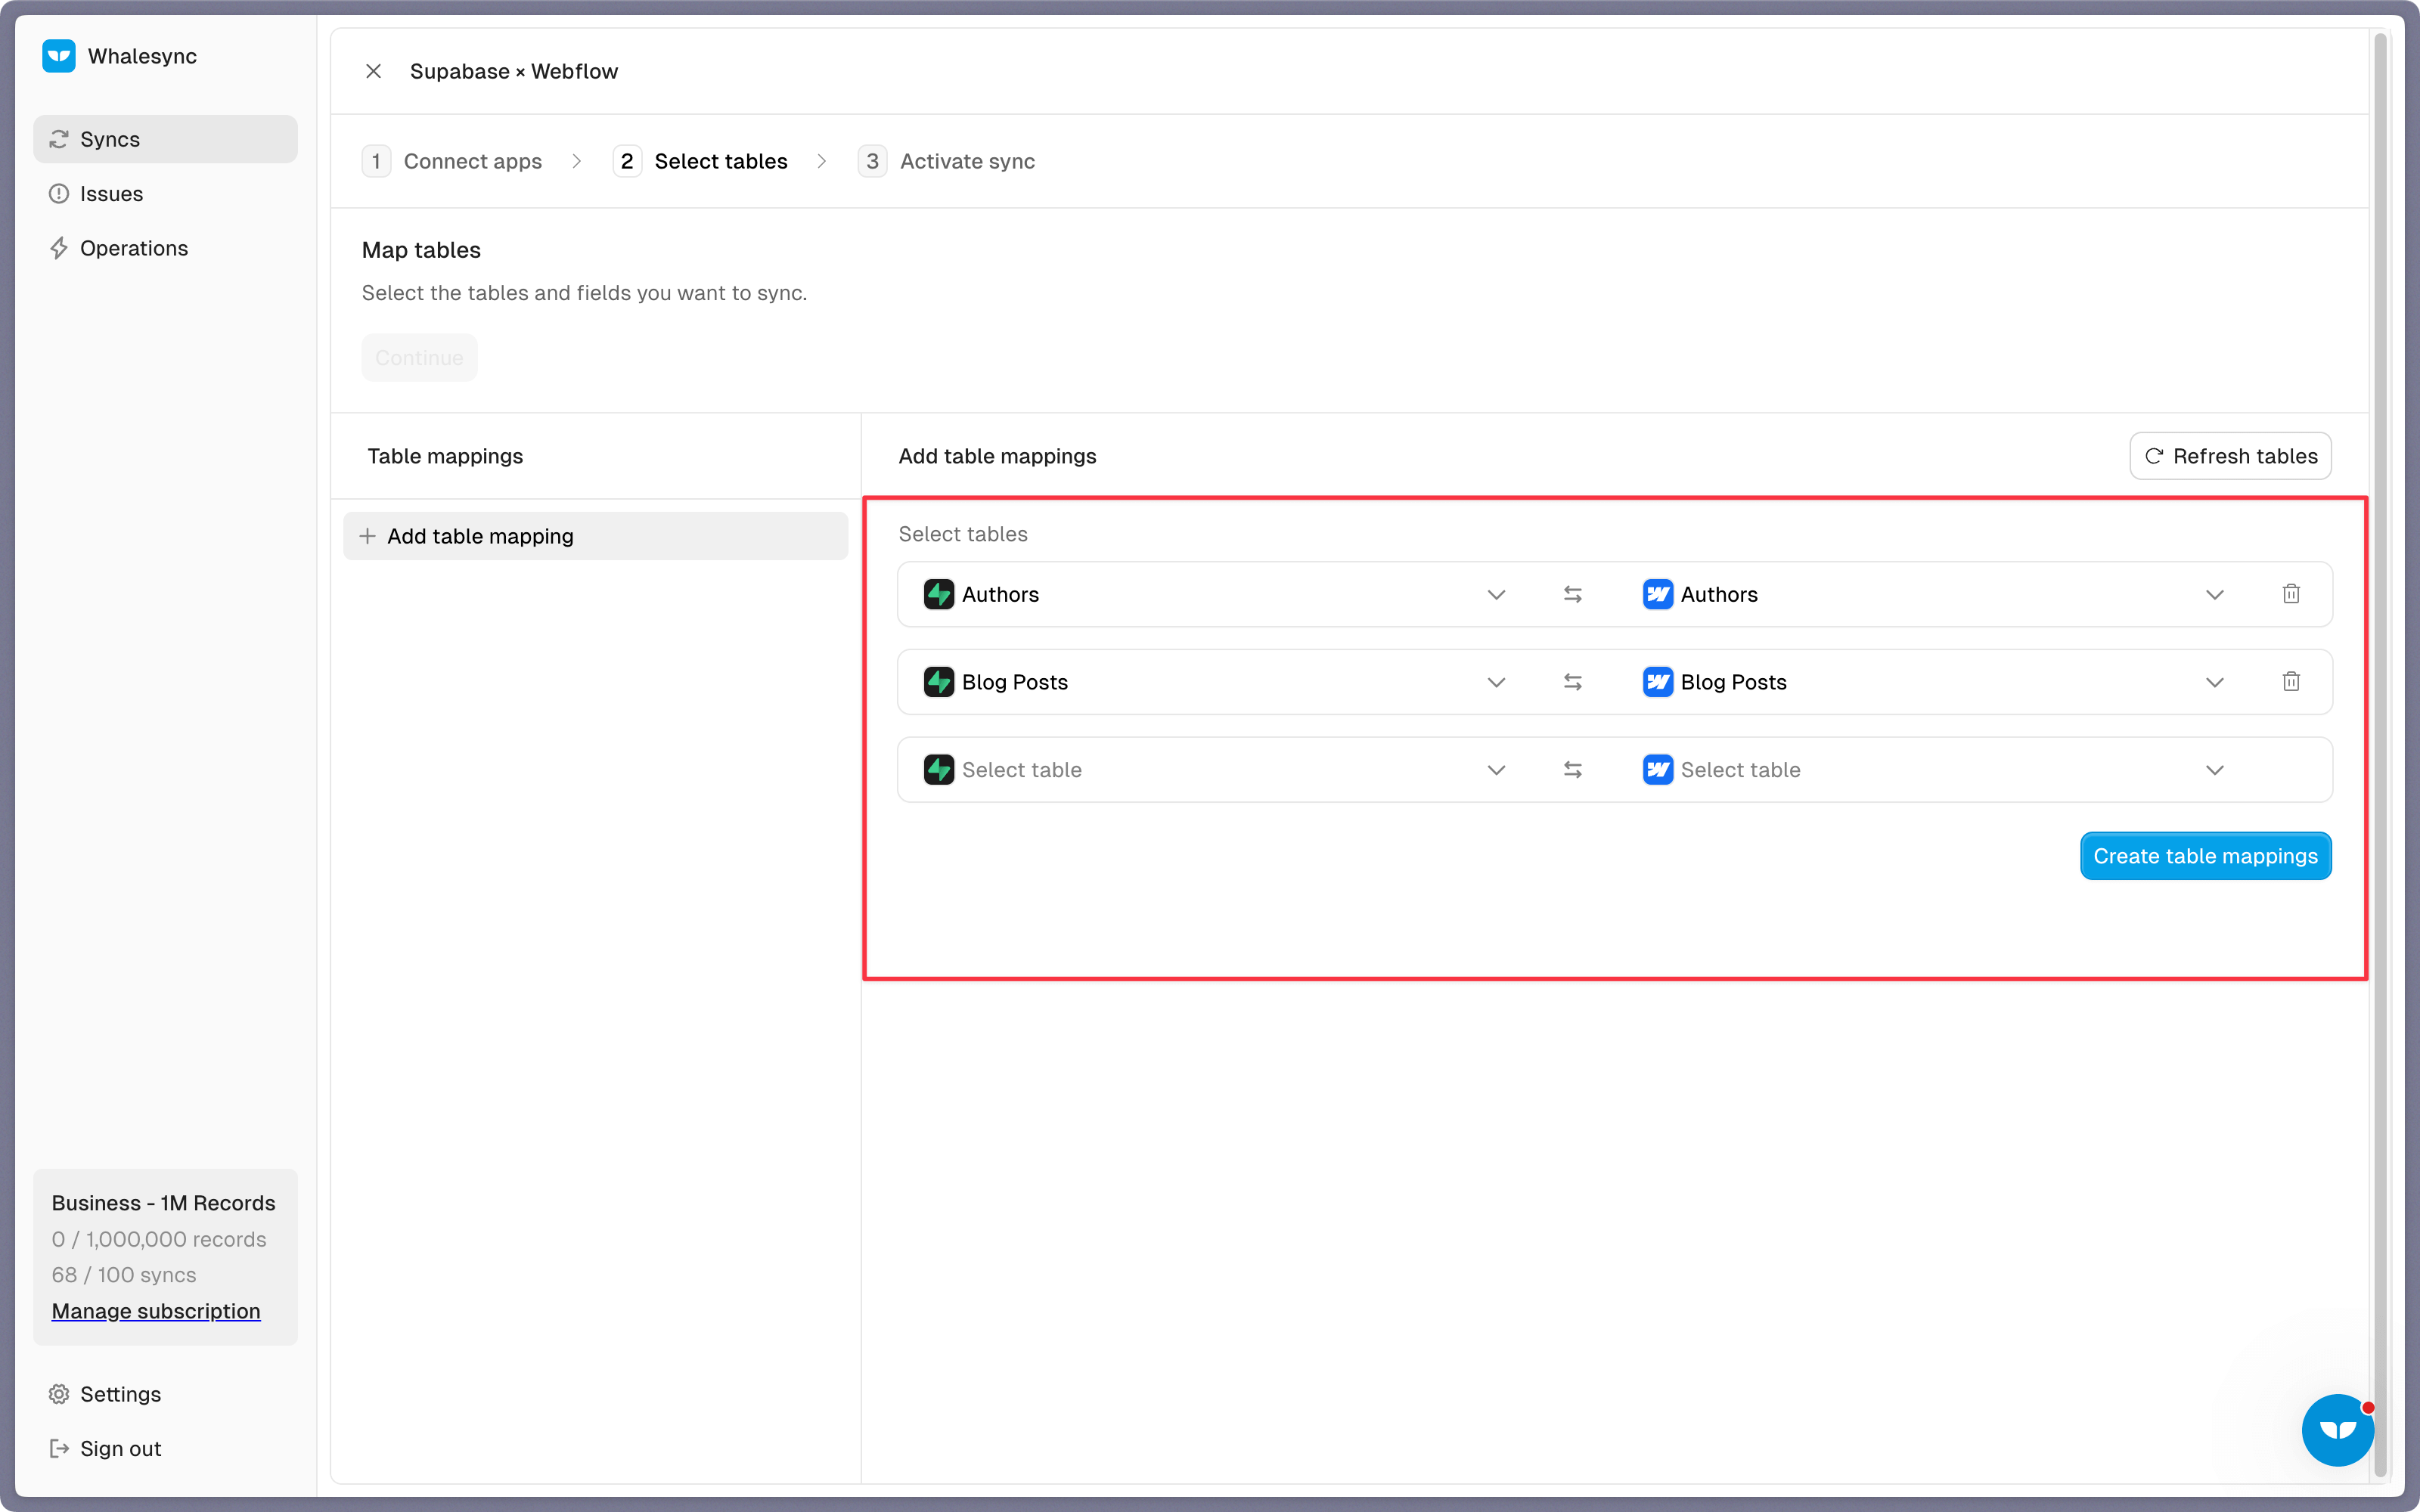
Task: Click Create table mappings button
Action: pyautogui.click(x=2205, y=856)
